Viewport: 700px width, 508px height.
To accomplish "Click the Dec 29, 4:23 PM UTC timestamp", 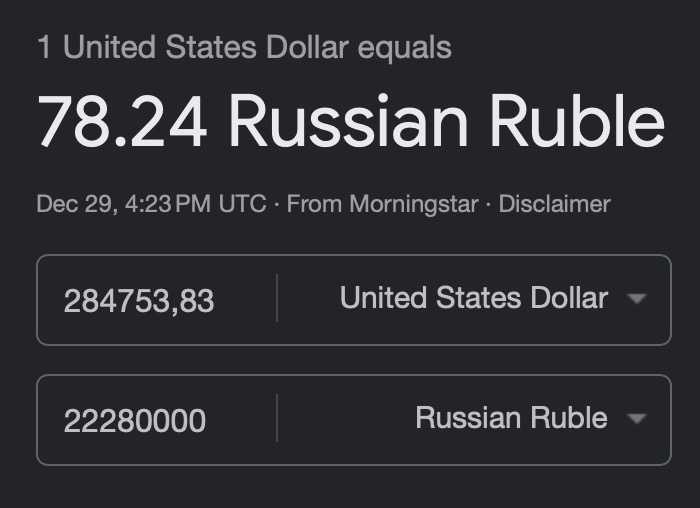I will [x=151, y=205].
